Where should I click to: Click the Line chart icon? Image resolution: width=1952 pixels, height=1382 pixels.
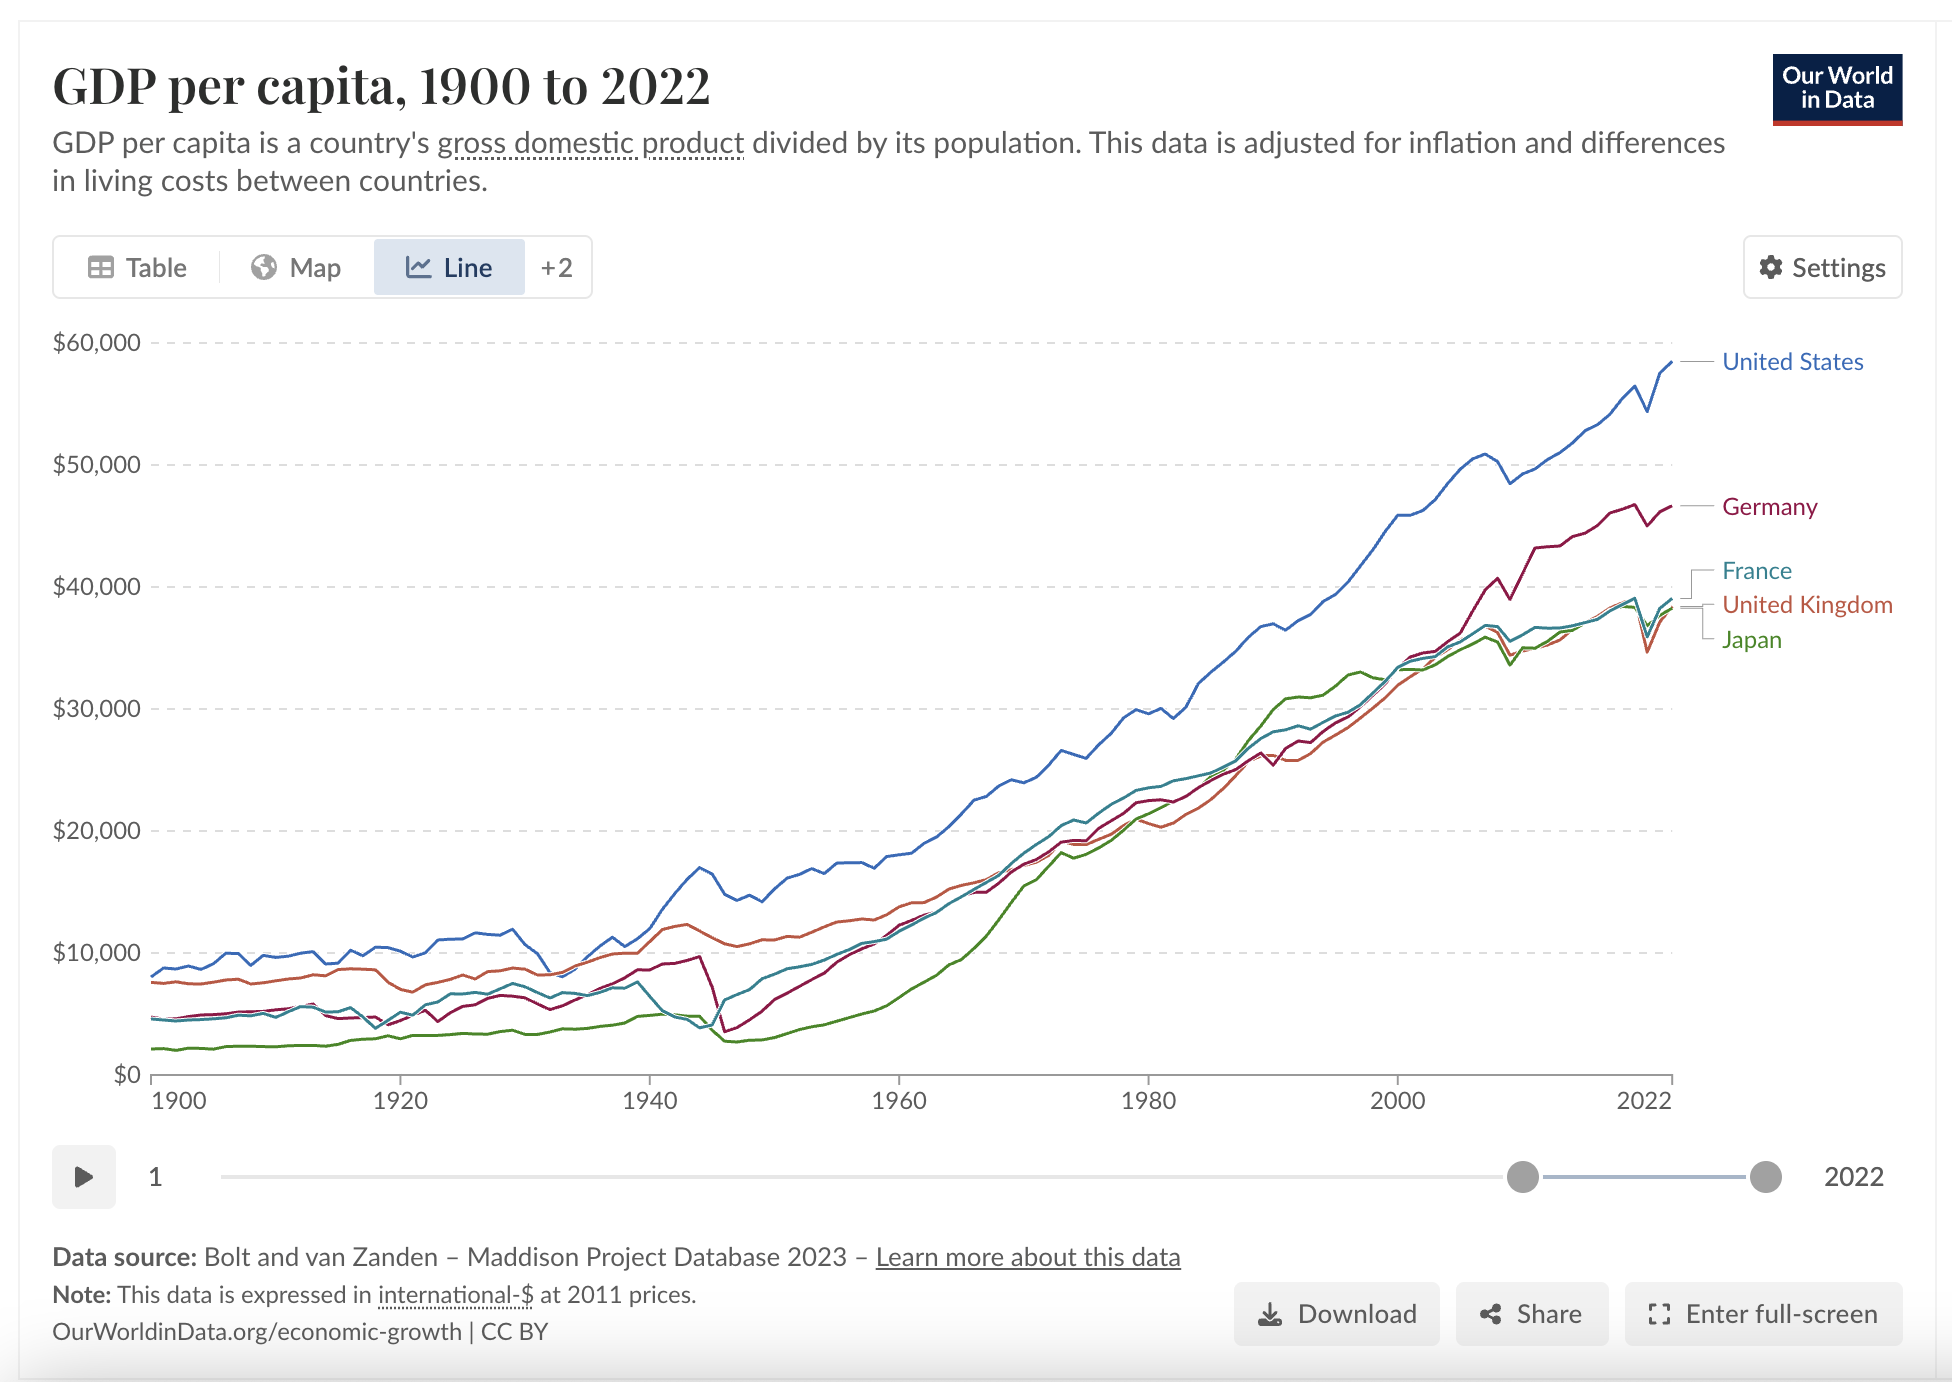[421, 267]
